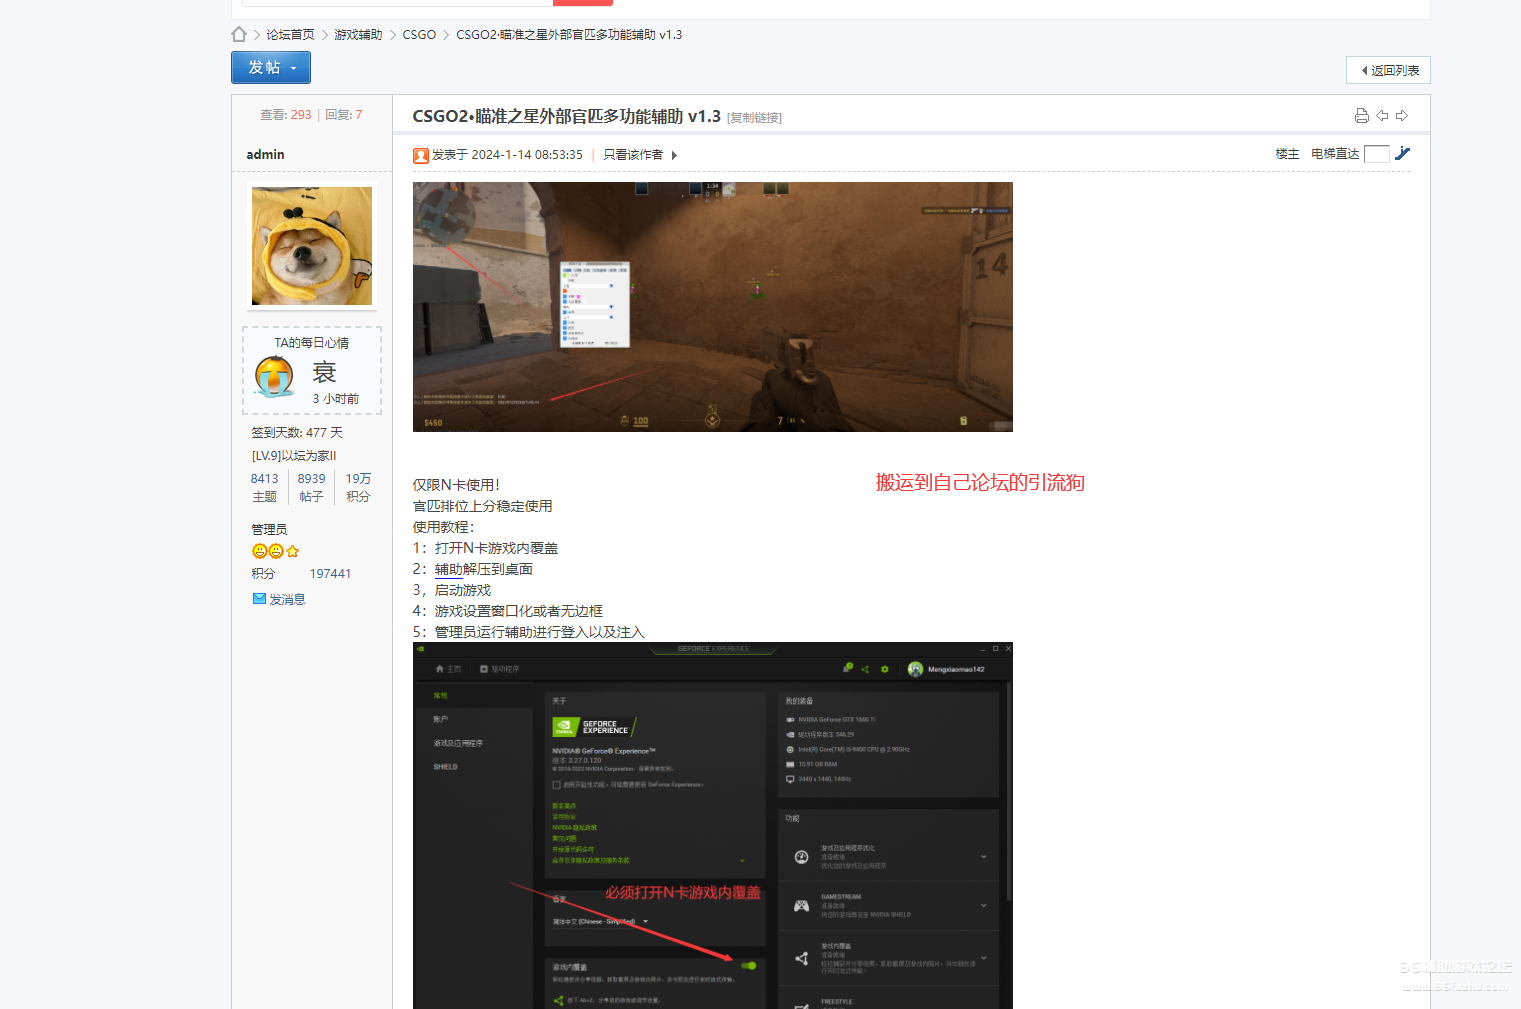Go to next thread with right arrow
Image resolution: width=1521 pixels, height=1009 pixels.
tap(1402, 116)
